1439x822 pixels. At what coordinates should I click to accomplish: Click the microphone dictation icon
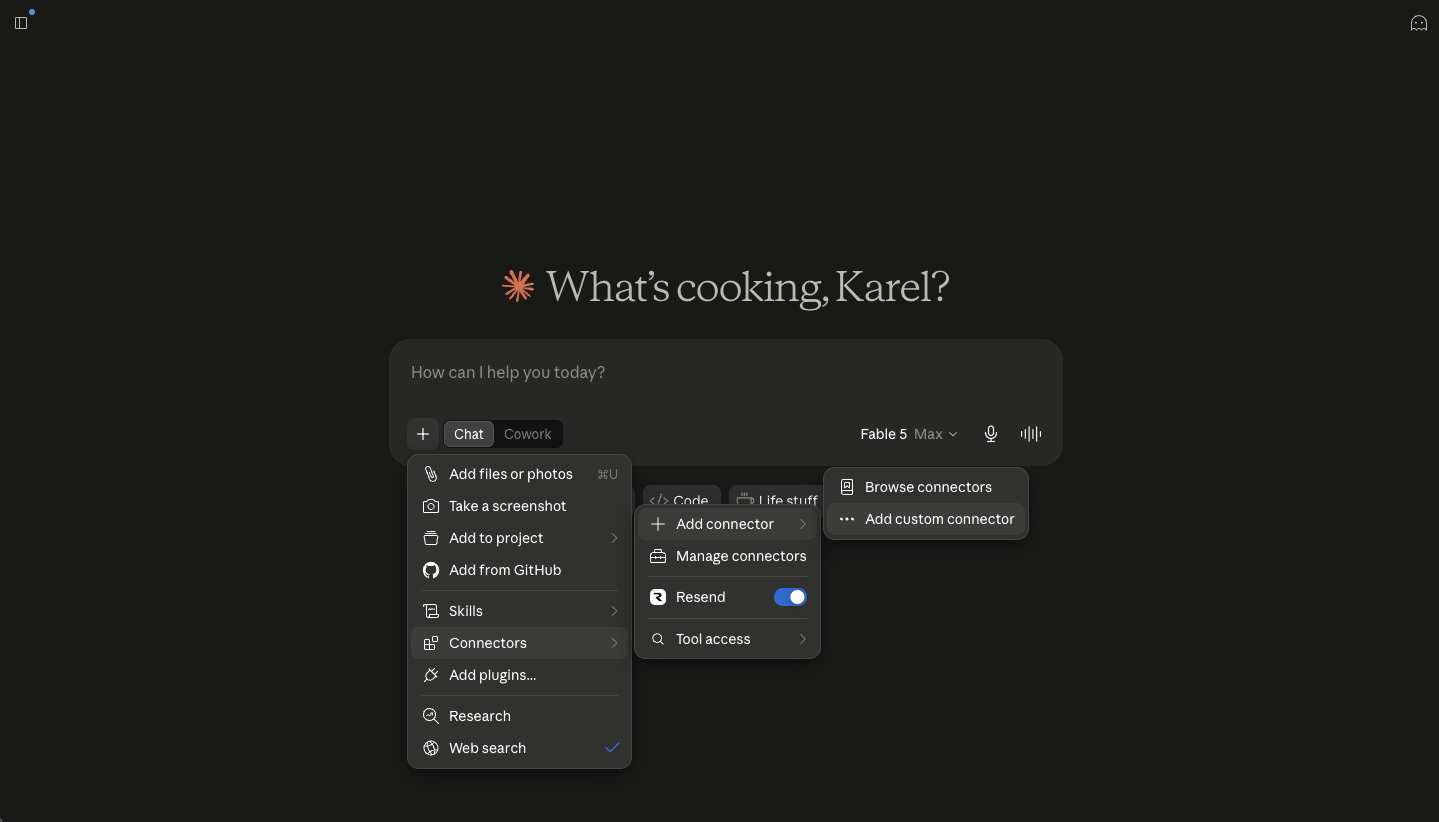point(990,434)
